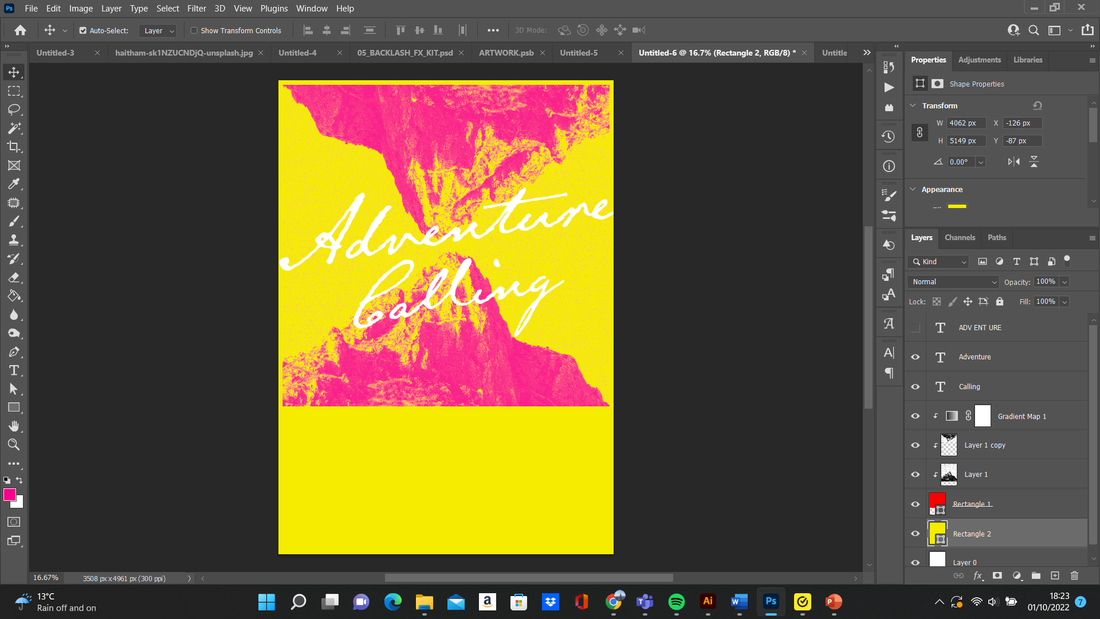Select the Hand tool
This screenshot has width=1100, height=619.
13,426
